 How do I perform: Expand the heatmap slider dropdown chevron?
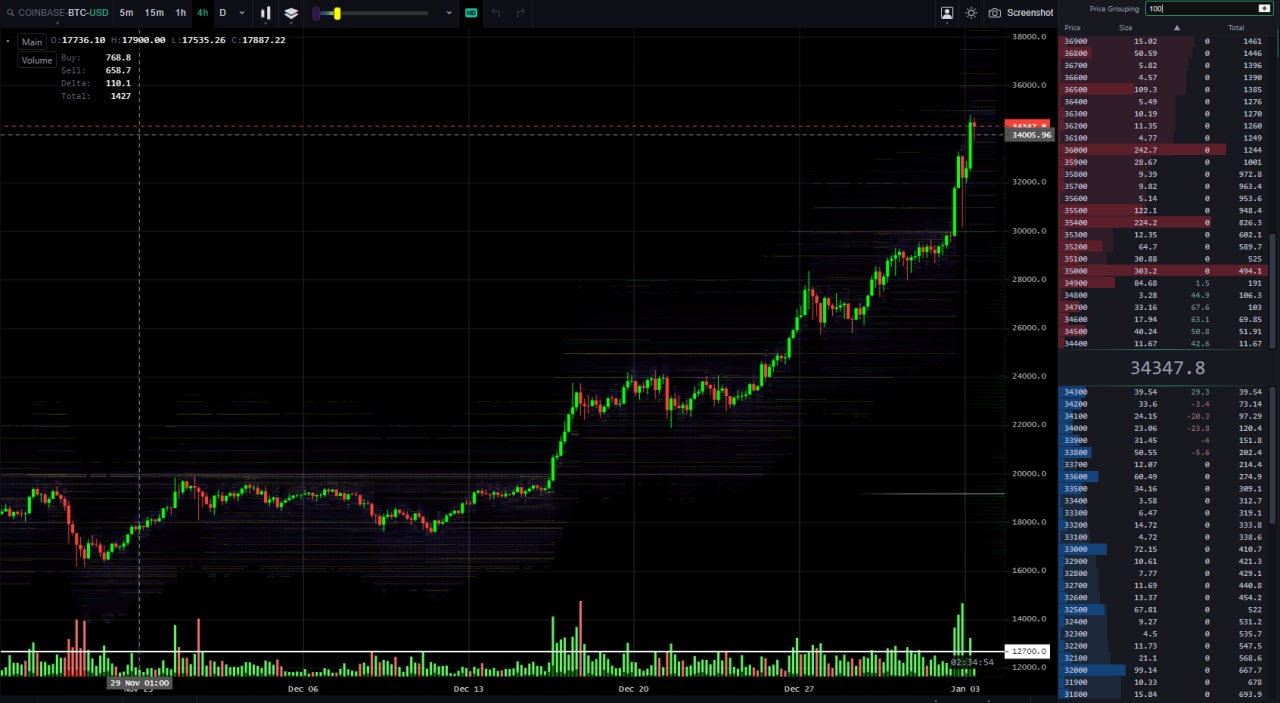click(448, 13)
